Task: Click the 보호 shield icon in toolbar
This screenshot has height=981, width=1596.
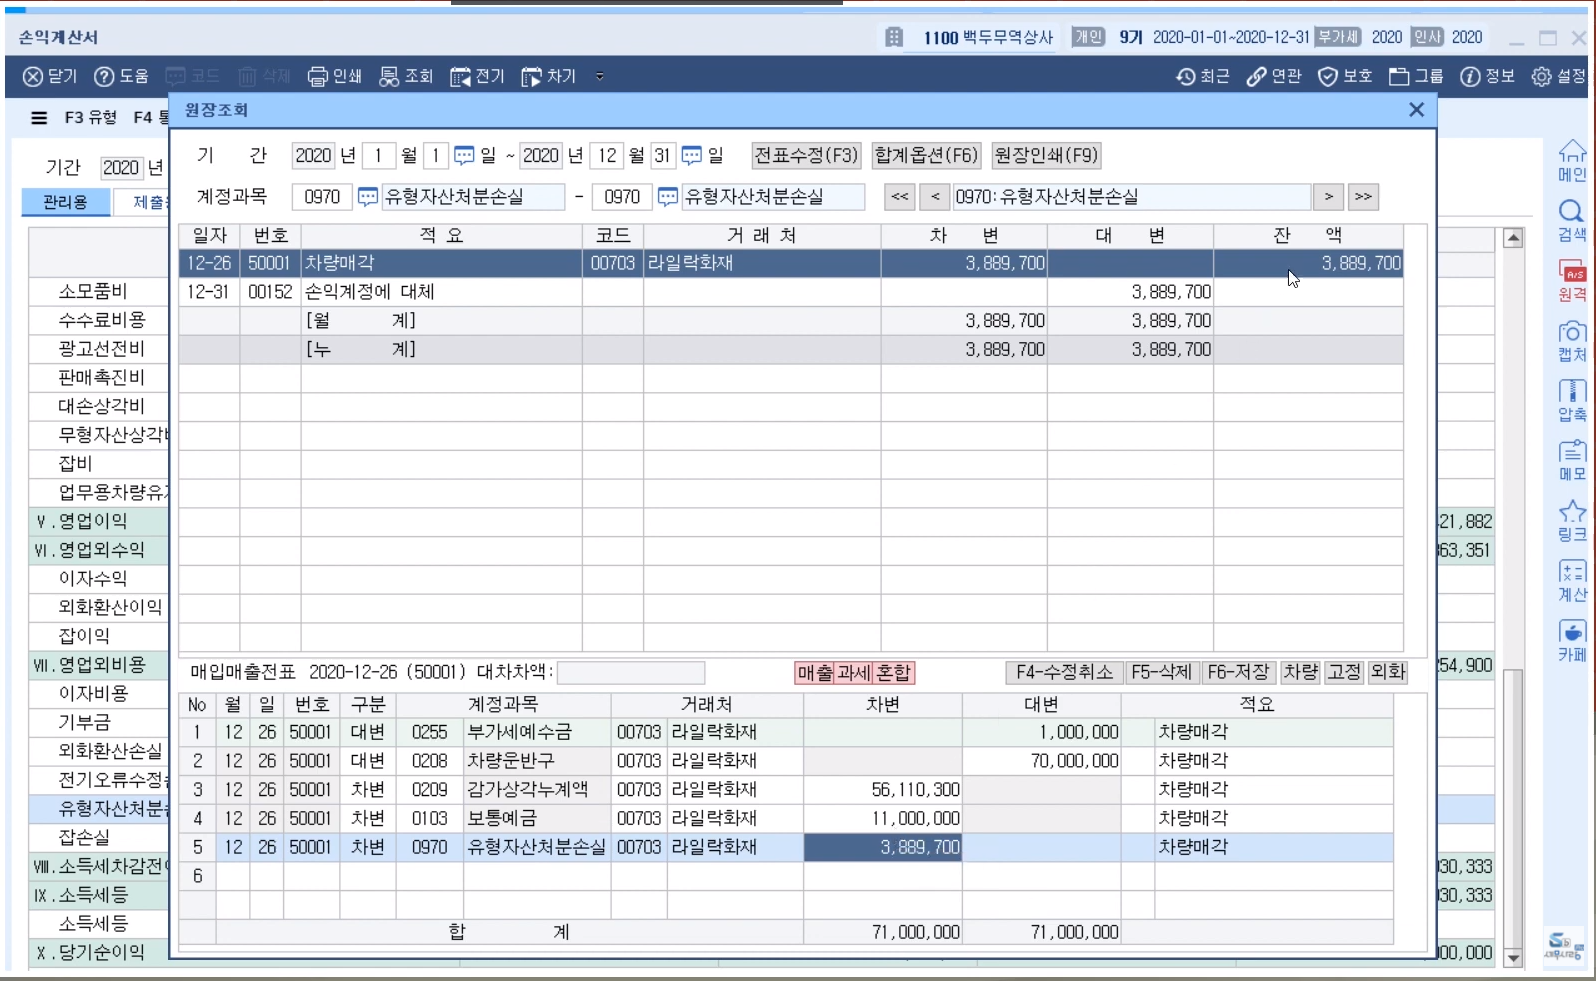Action: (1328, 77)
